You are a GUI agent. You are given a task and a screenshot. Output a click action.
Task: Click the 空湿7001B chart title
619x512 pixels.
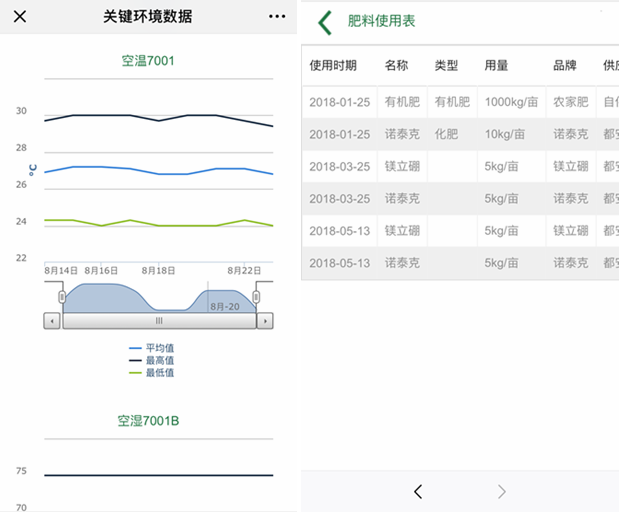point(148,421)
